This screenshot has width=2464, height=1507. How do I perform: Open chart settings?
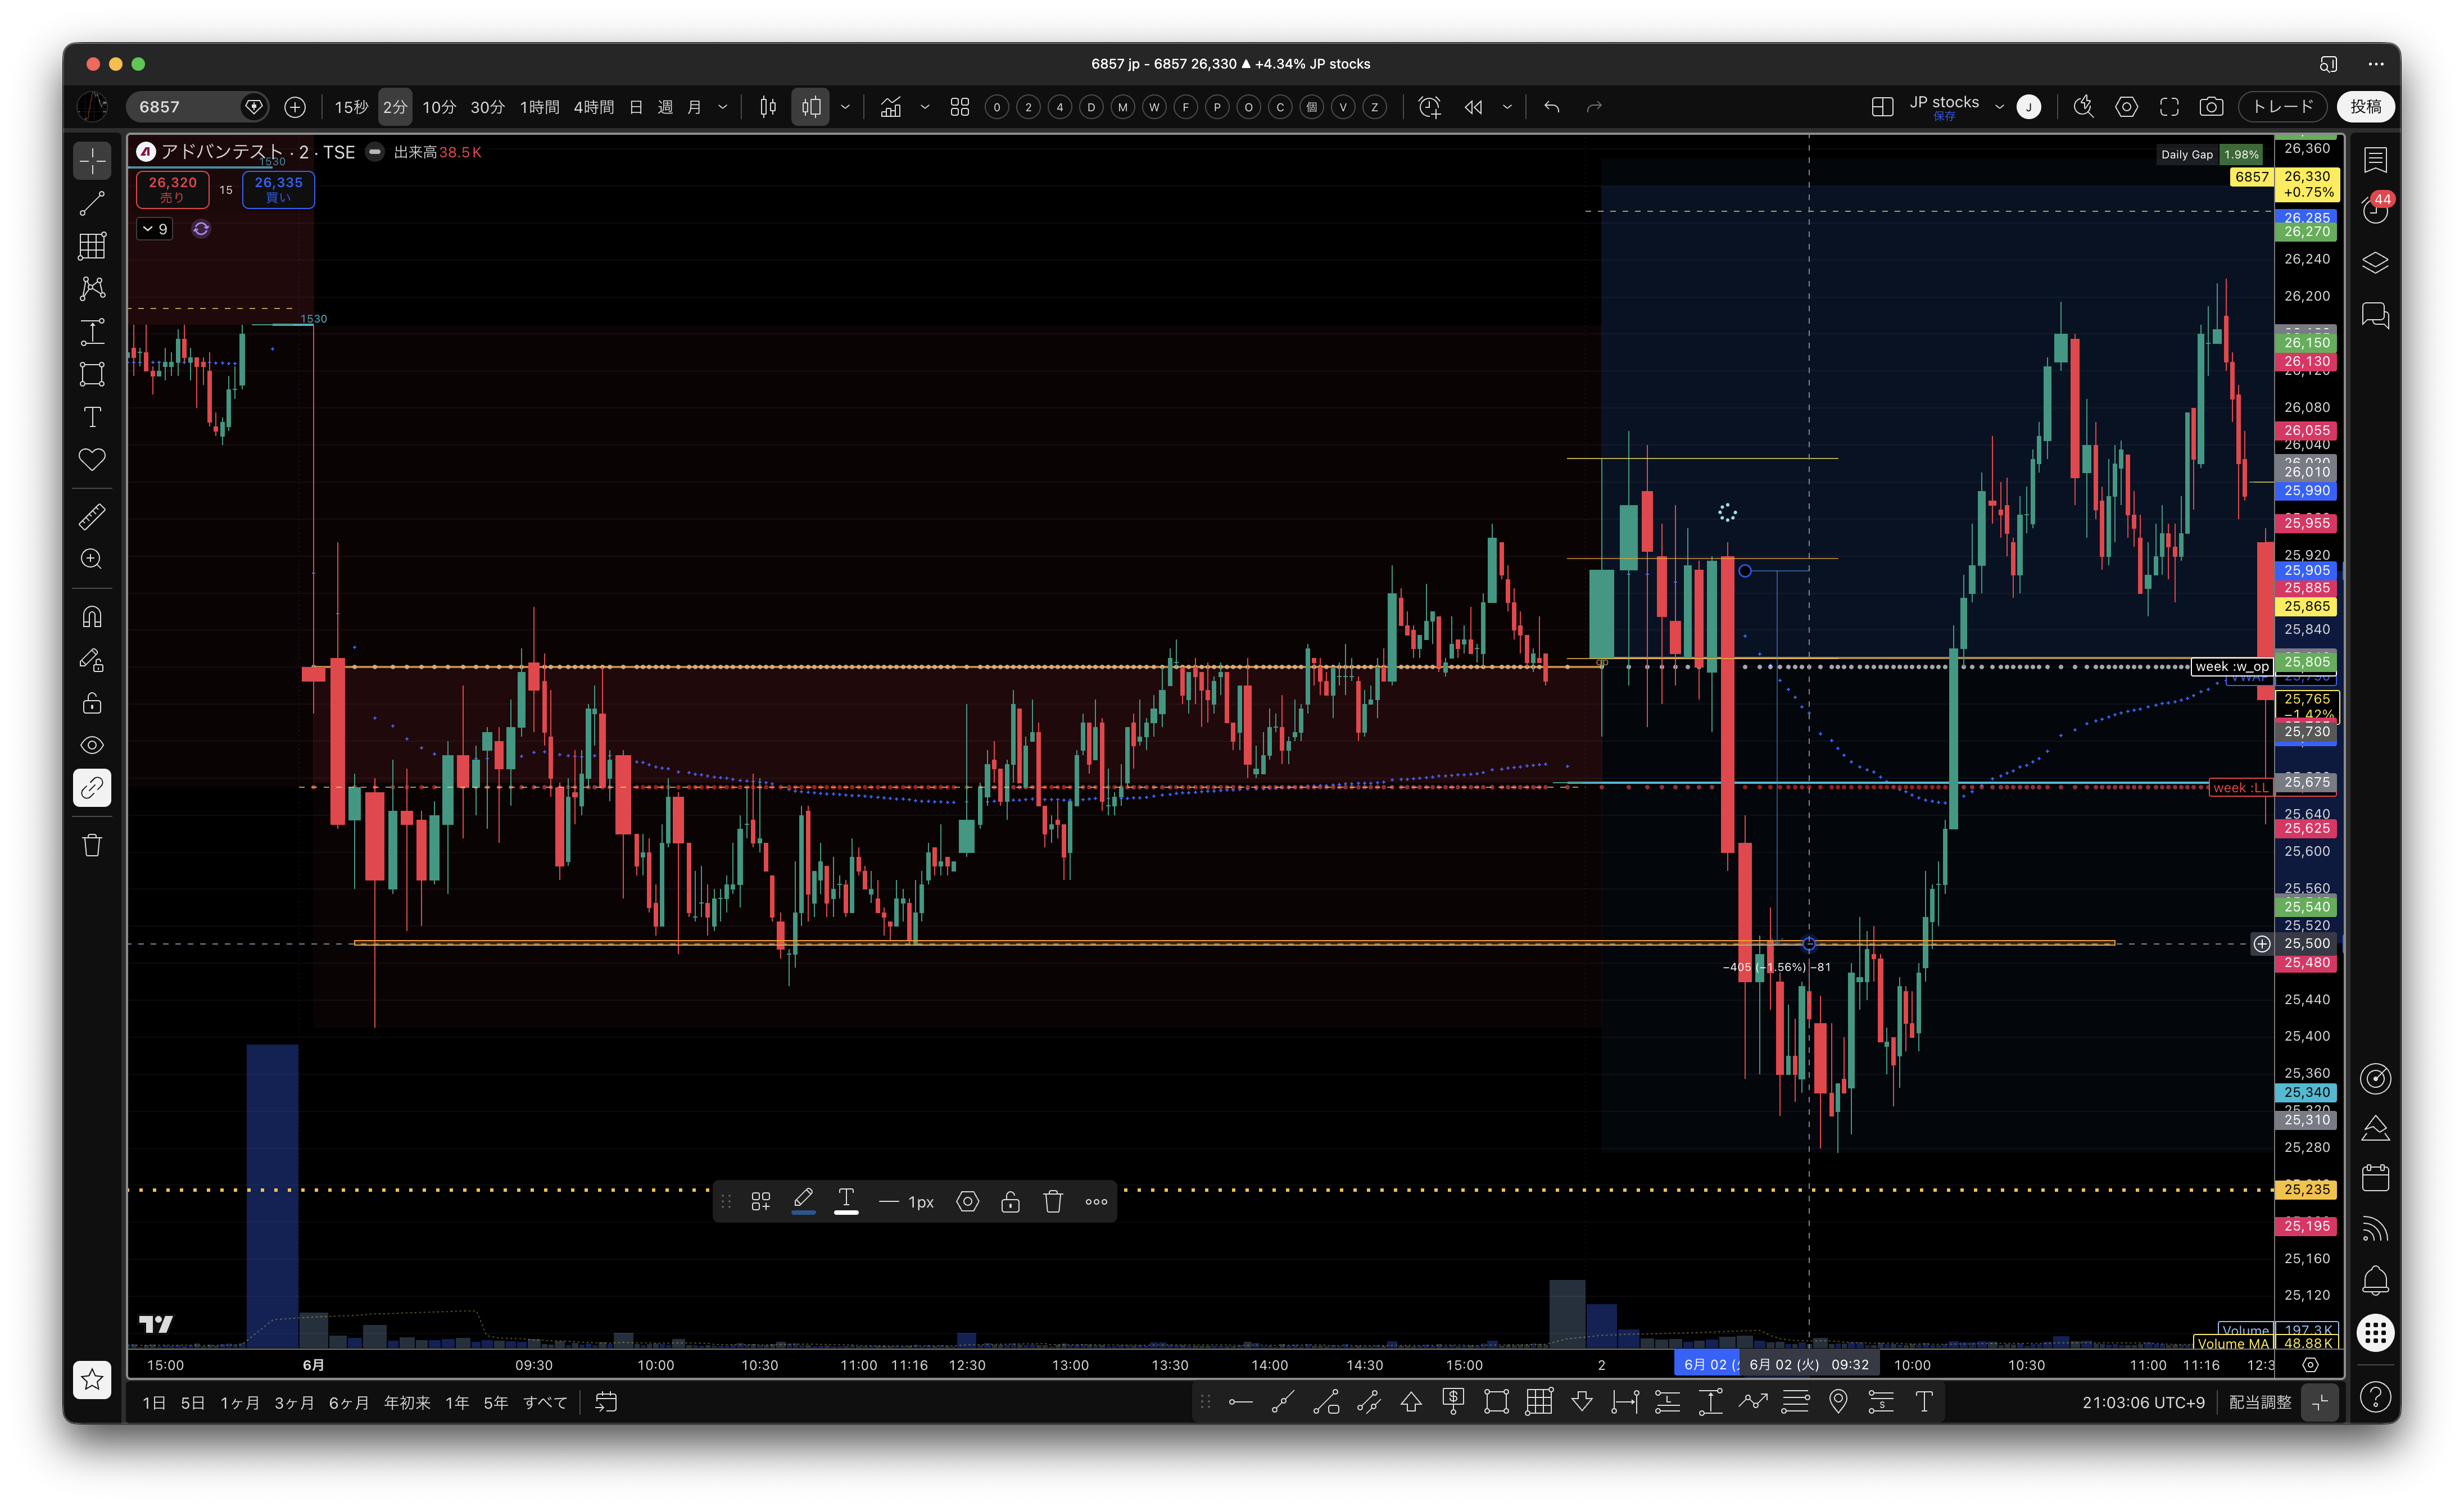pos(2127,107)
